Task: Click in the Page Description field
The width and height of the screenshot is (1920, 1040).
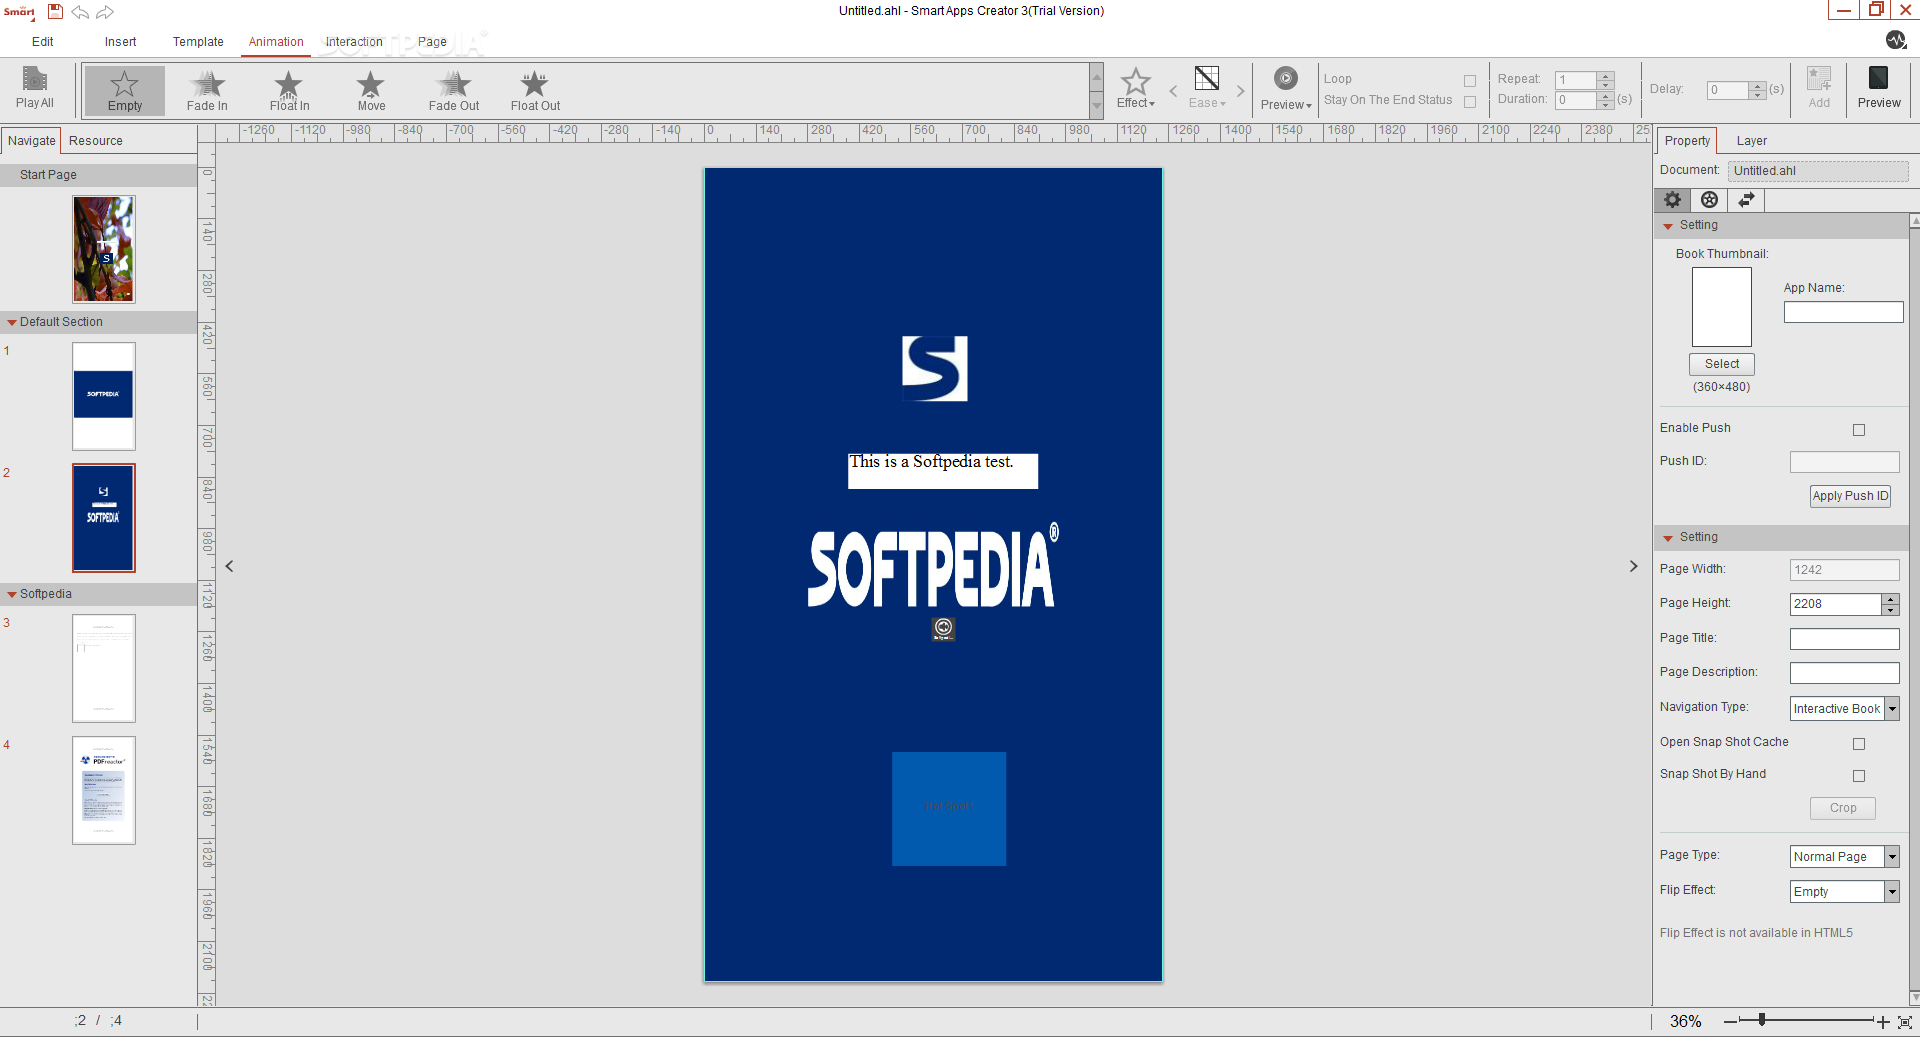Action: click(1844, 673)
